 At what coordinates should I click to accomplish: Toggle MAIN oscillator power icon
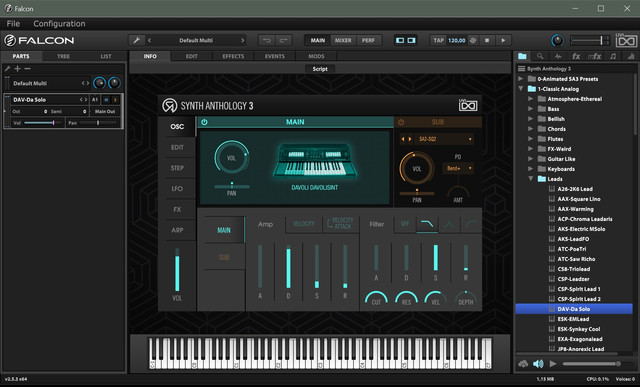point(204,122)
